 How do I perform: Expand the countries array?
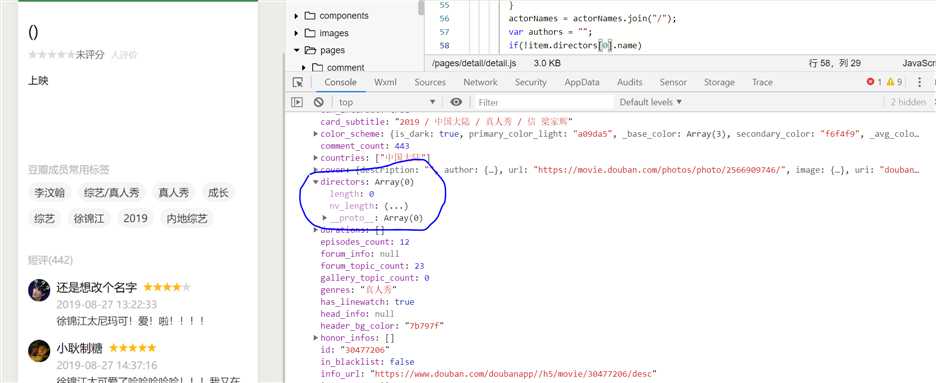point(316,158)
